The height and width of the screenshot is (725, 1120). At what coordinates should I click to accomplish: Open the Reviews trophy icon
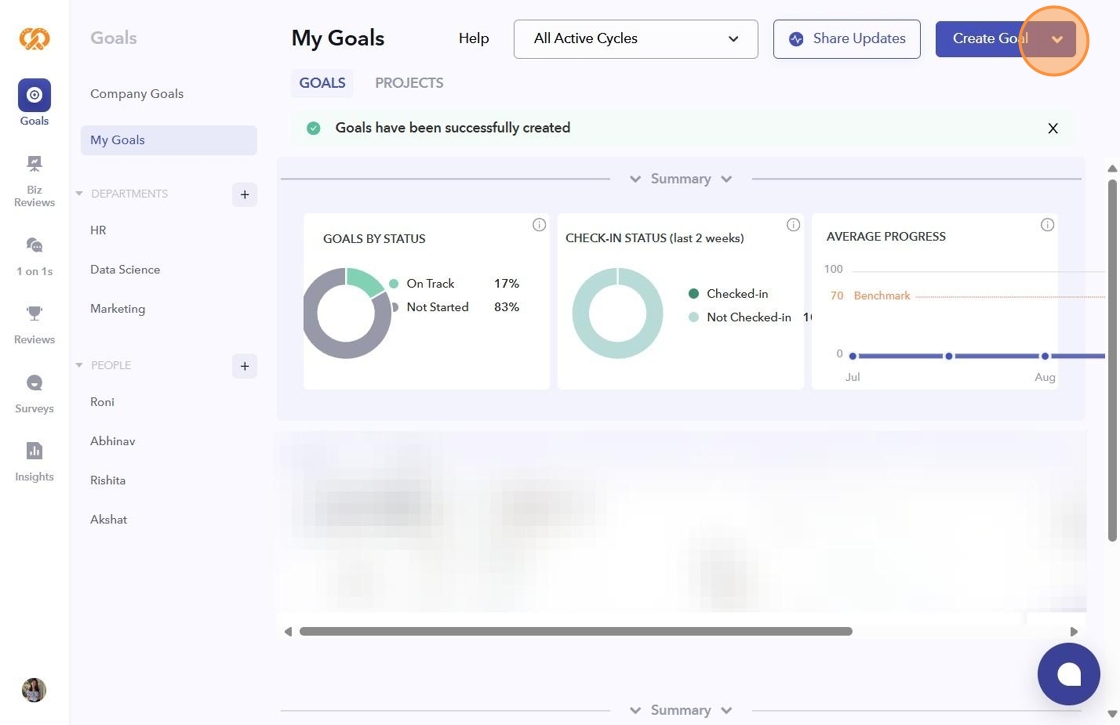34,313
